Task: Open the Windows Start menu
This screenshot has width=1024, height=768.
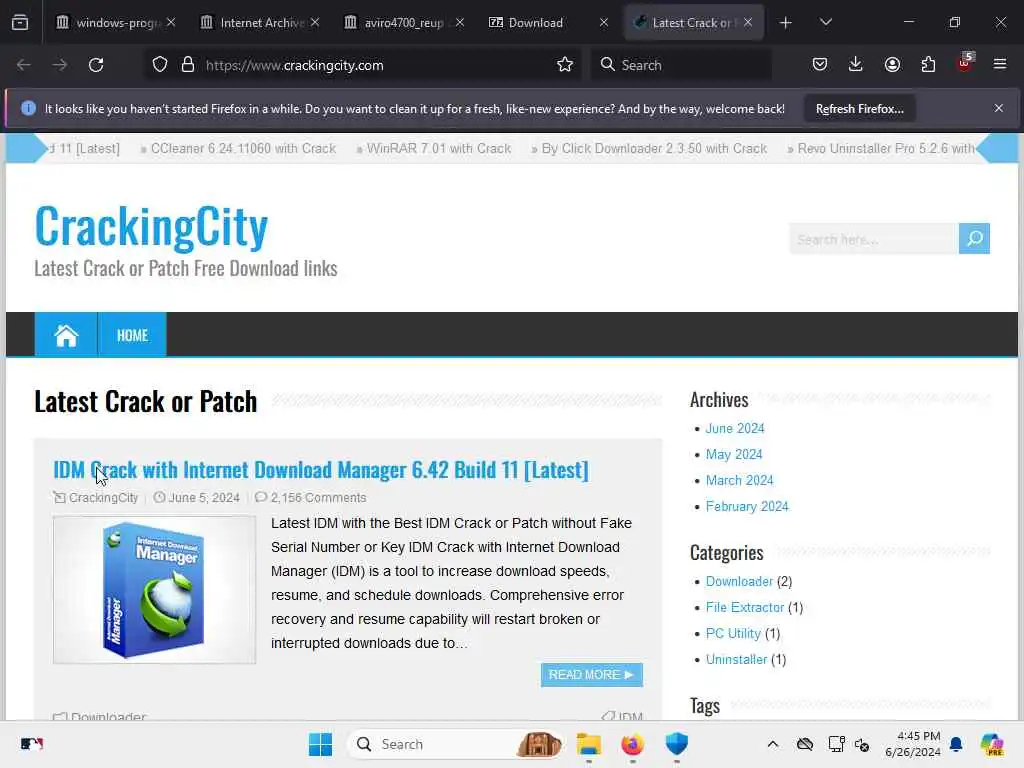Action: click(320, 744)
